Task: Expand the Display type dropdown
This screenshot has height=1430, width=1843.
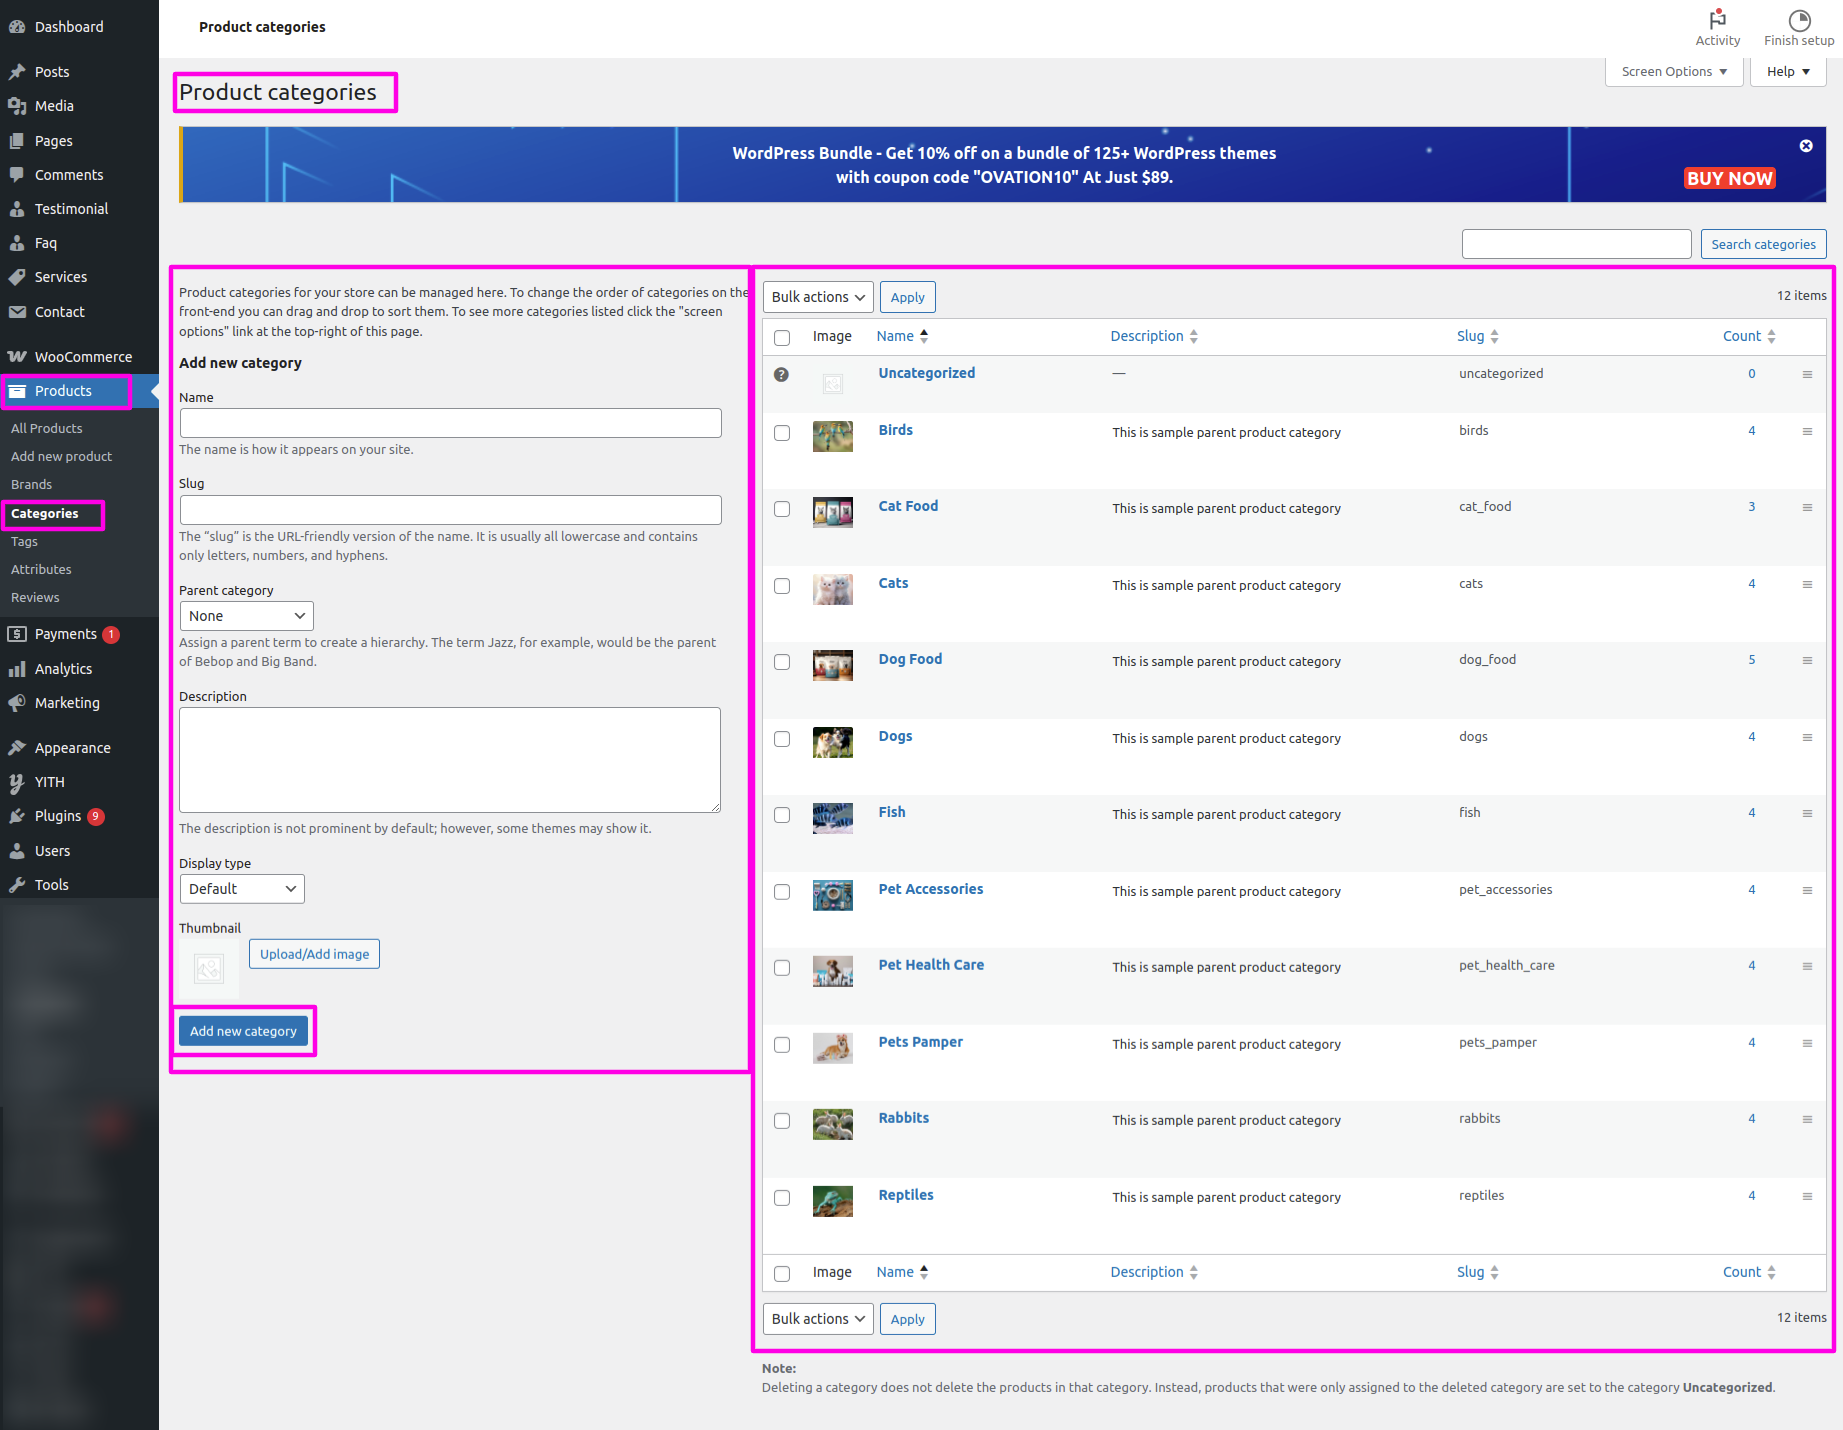Action: click(242, 889)
